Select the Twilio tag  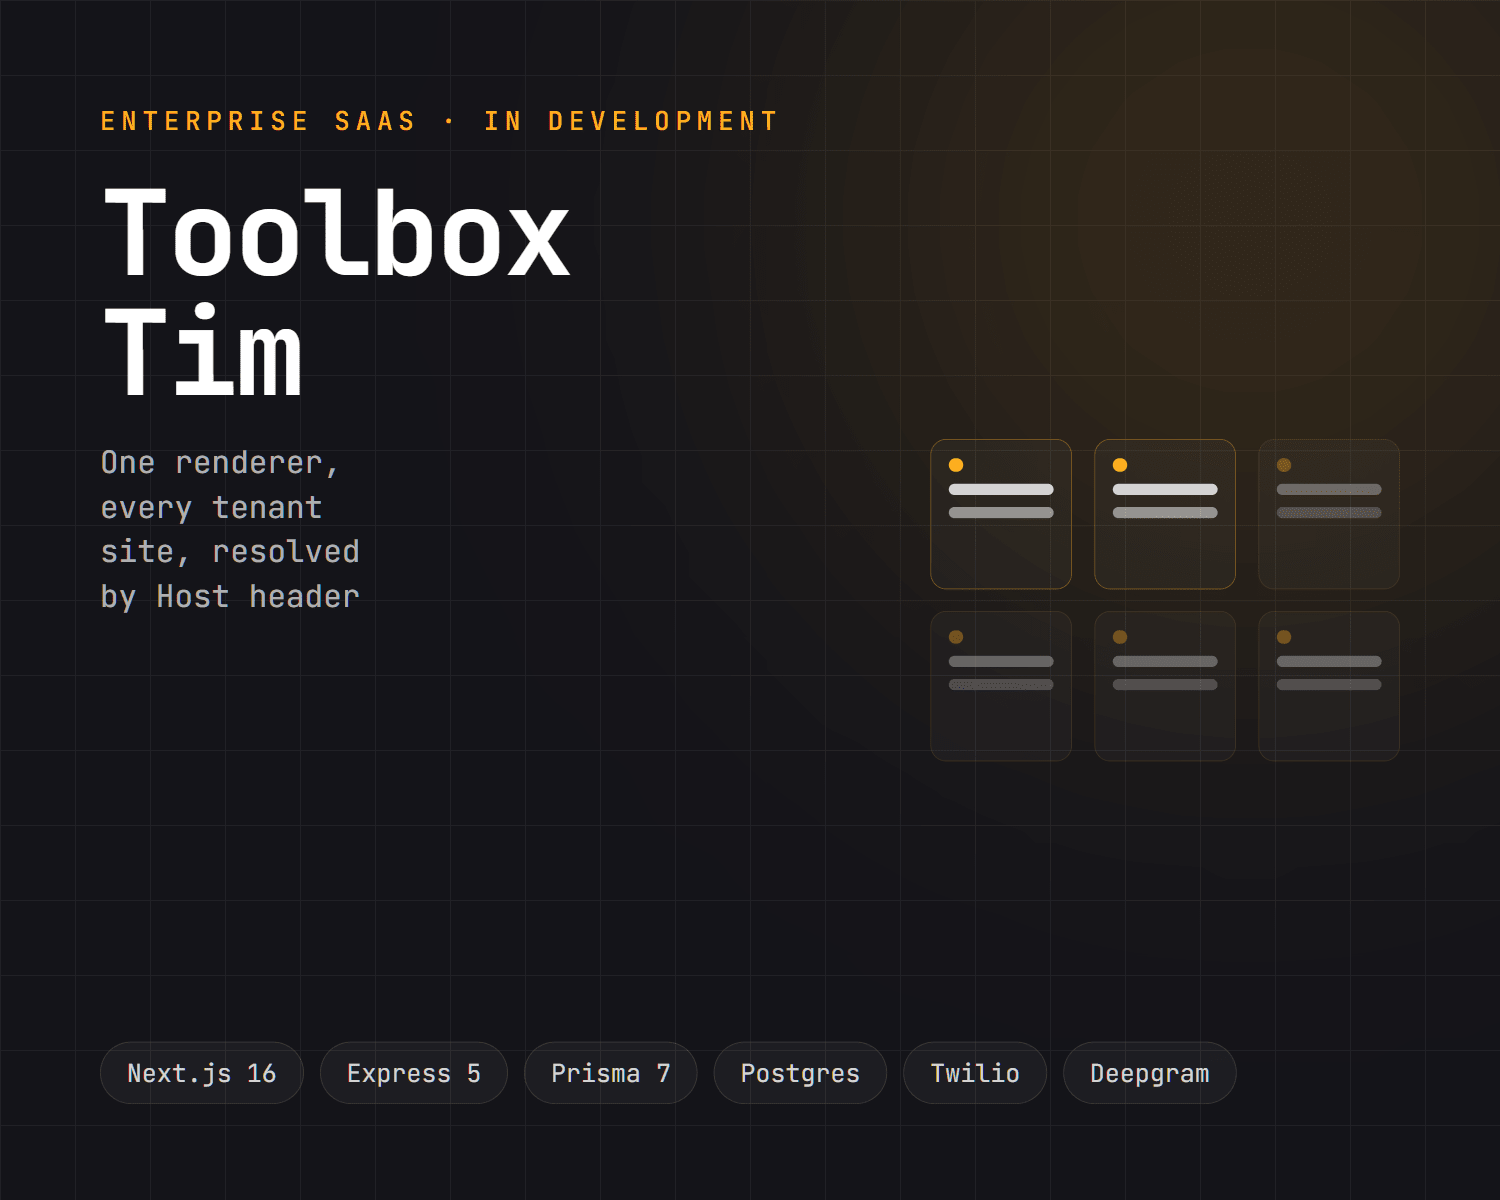click(x=975, y=1073)
